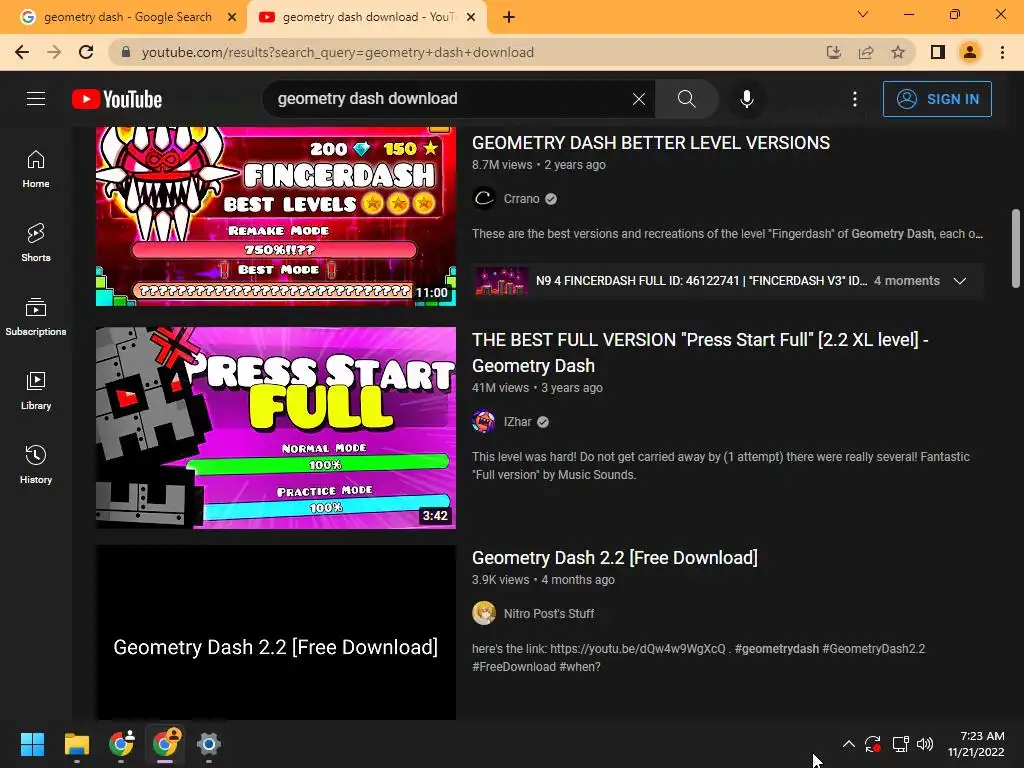The image size is (1024, 768).
Task: Click the install app icon in address bar
Action: [x=833, y=52]
